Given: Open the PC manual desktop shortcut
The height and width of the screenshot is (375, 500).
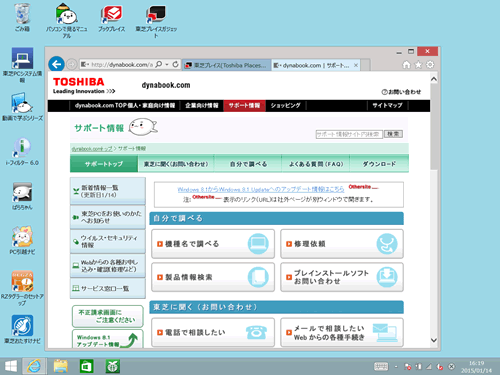Looking at the screenshot, I should click(67, 20).
